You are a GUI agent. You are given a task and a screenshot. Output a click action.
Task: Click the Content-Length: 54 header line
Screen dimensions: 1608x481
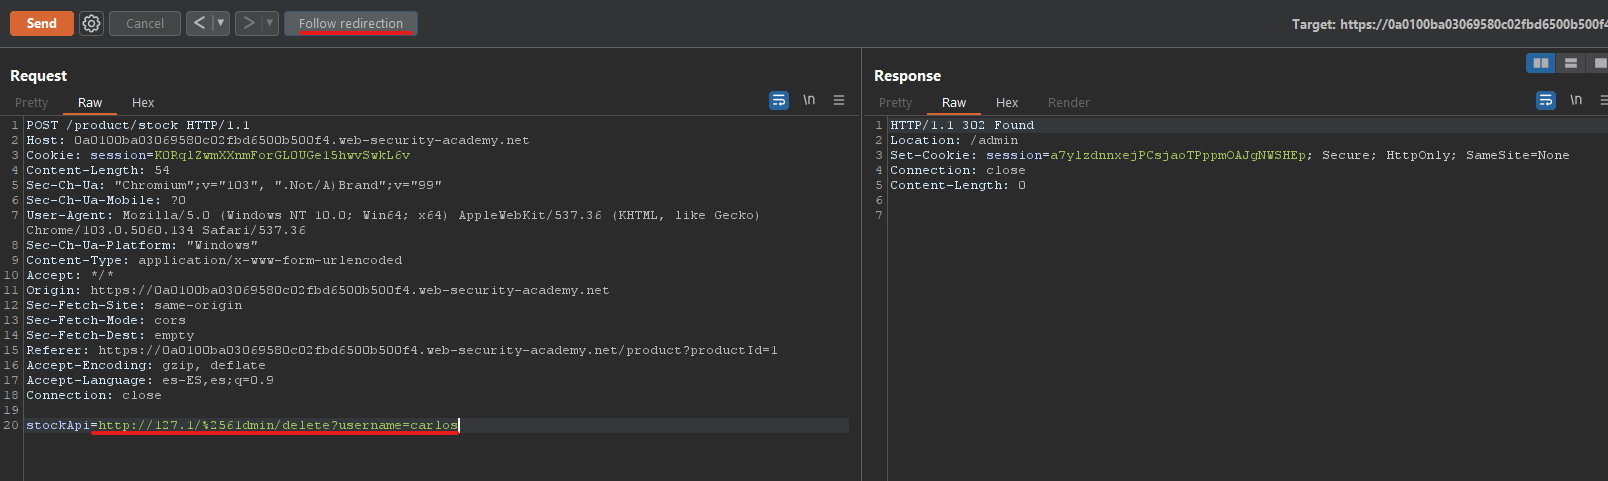coord(98,170)
